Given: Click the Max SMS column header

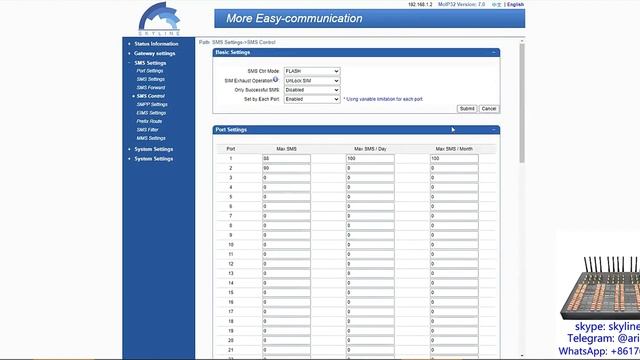Looking at the screenshot, I should 286,149.
